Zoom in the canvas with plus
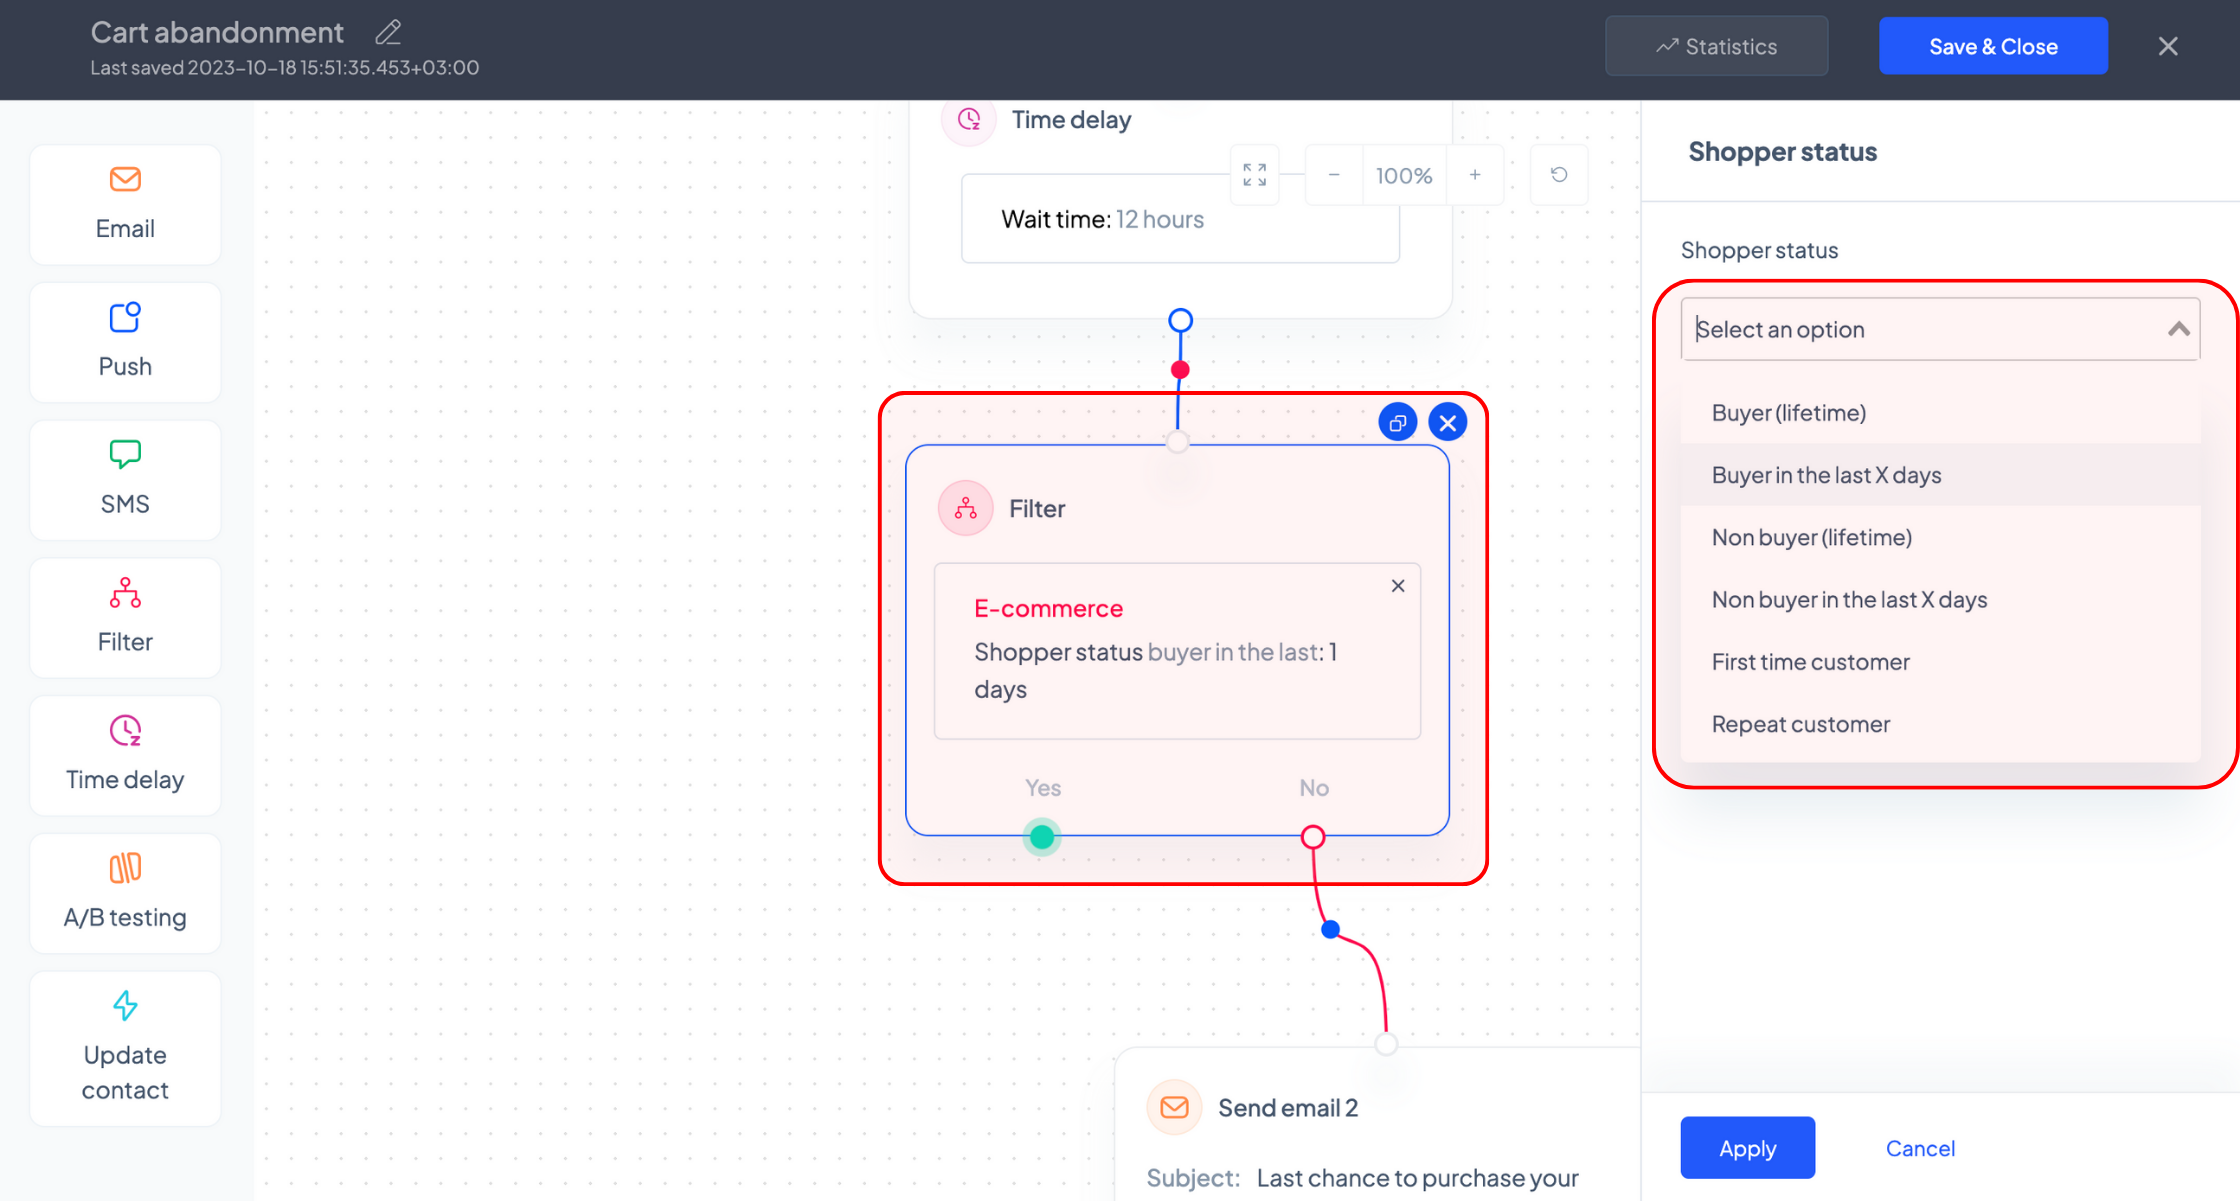Image resolution: width=2240 pixels, height=1201 pixels. point(1475,175)
